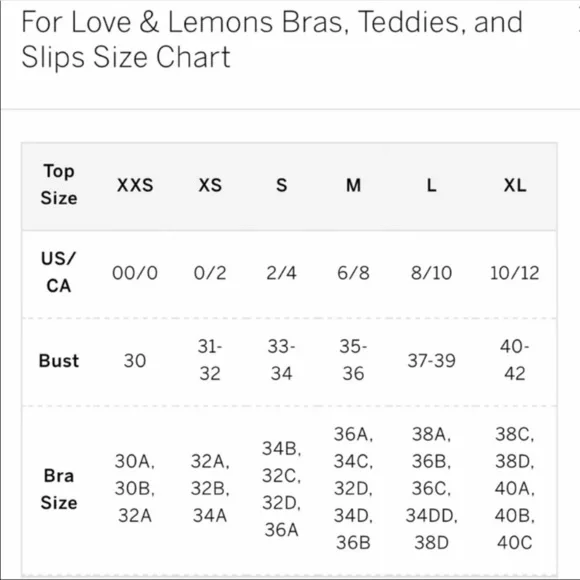Click the L size column header
580x580 pixels.
[431, 185]
